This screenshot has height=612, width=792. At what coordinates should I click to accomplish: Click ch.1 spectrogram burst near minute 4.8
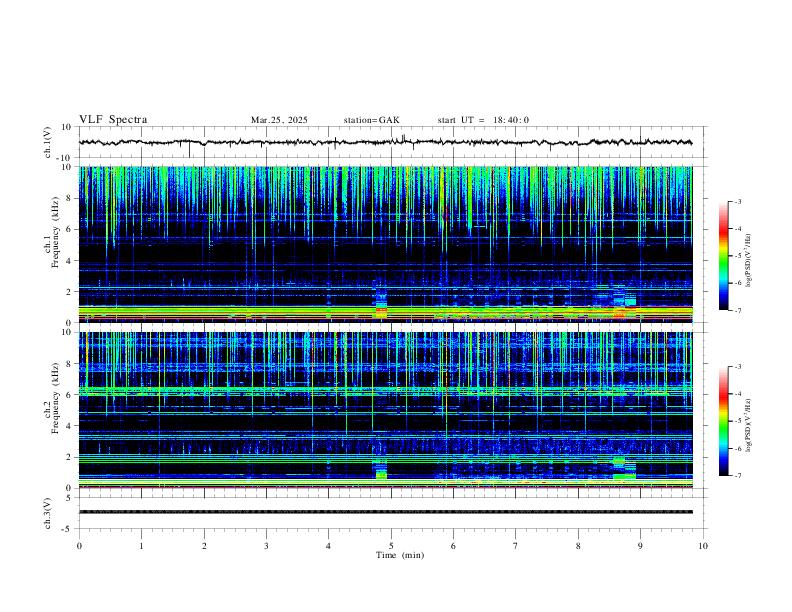pyautogui.click(x=381, y=303)
